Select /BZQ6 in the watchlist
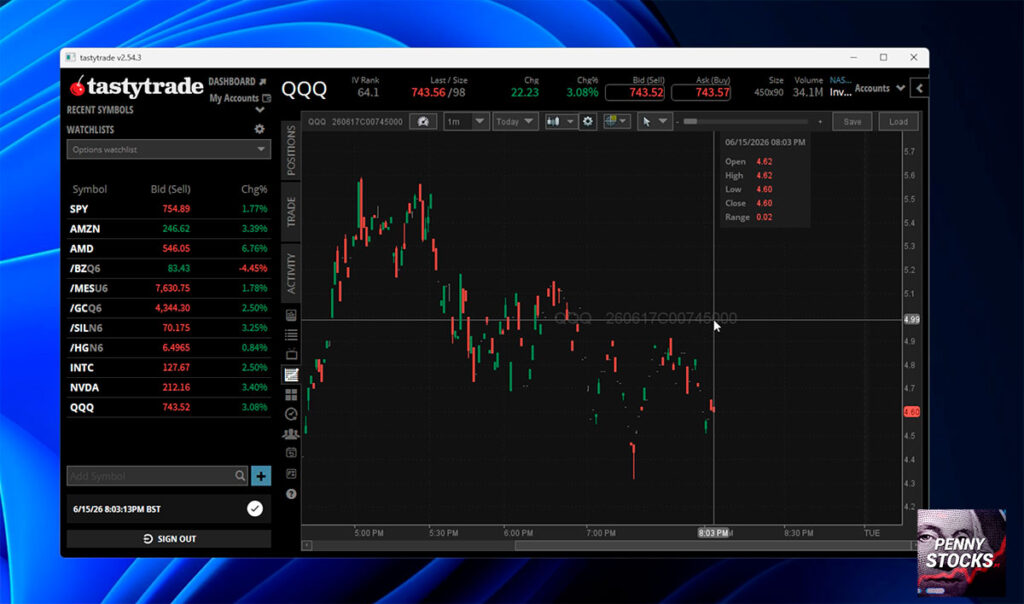Viewport: 1024px width, 604px height. [168, 268]
